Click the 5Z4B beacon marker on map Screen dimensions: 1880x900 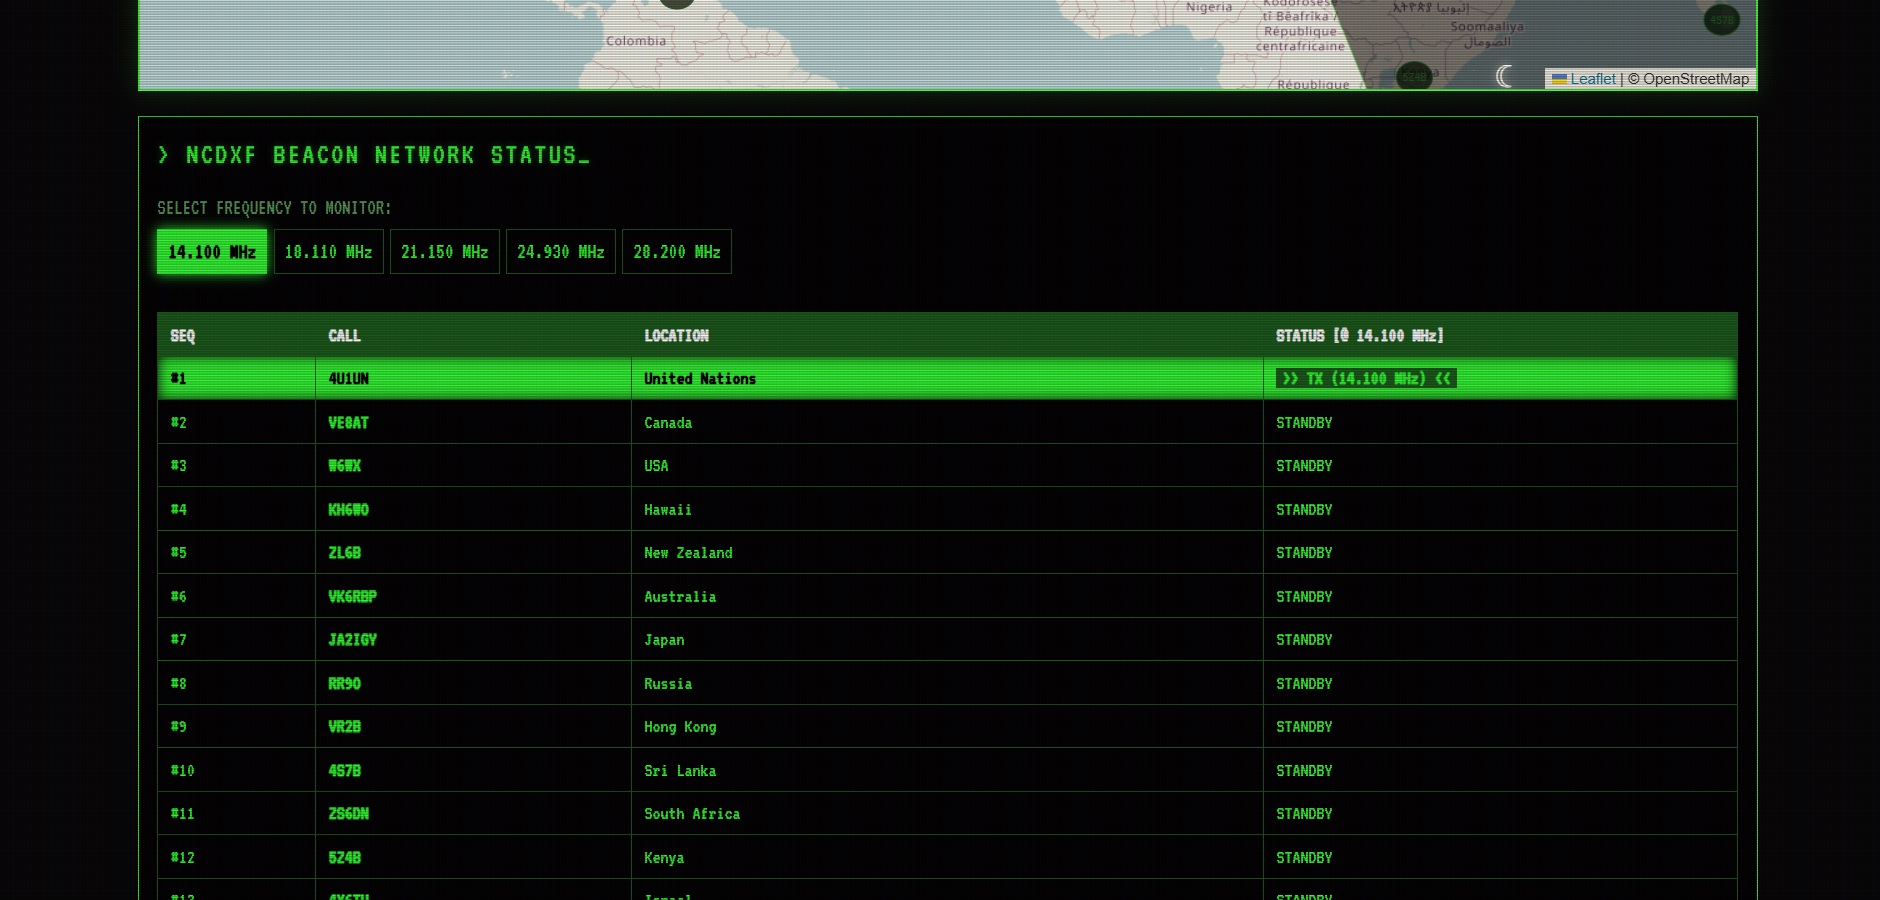[1414, 76]
